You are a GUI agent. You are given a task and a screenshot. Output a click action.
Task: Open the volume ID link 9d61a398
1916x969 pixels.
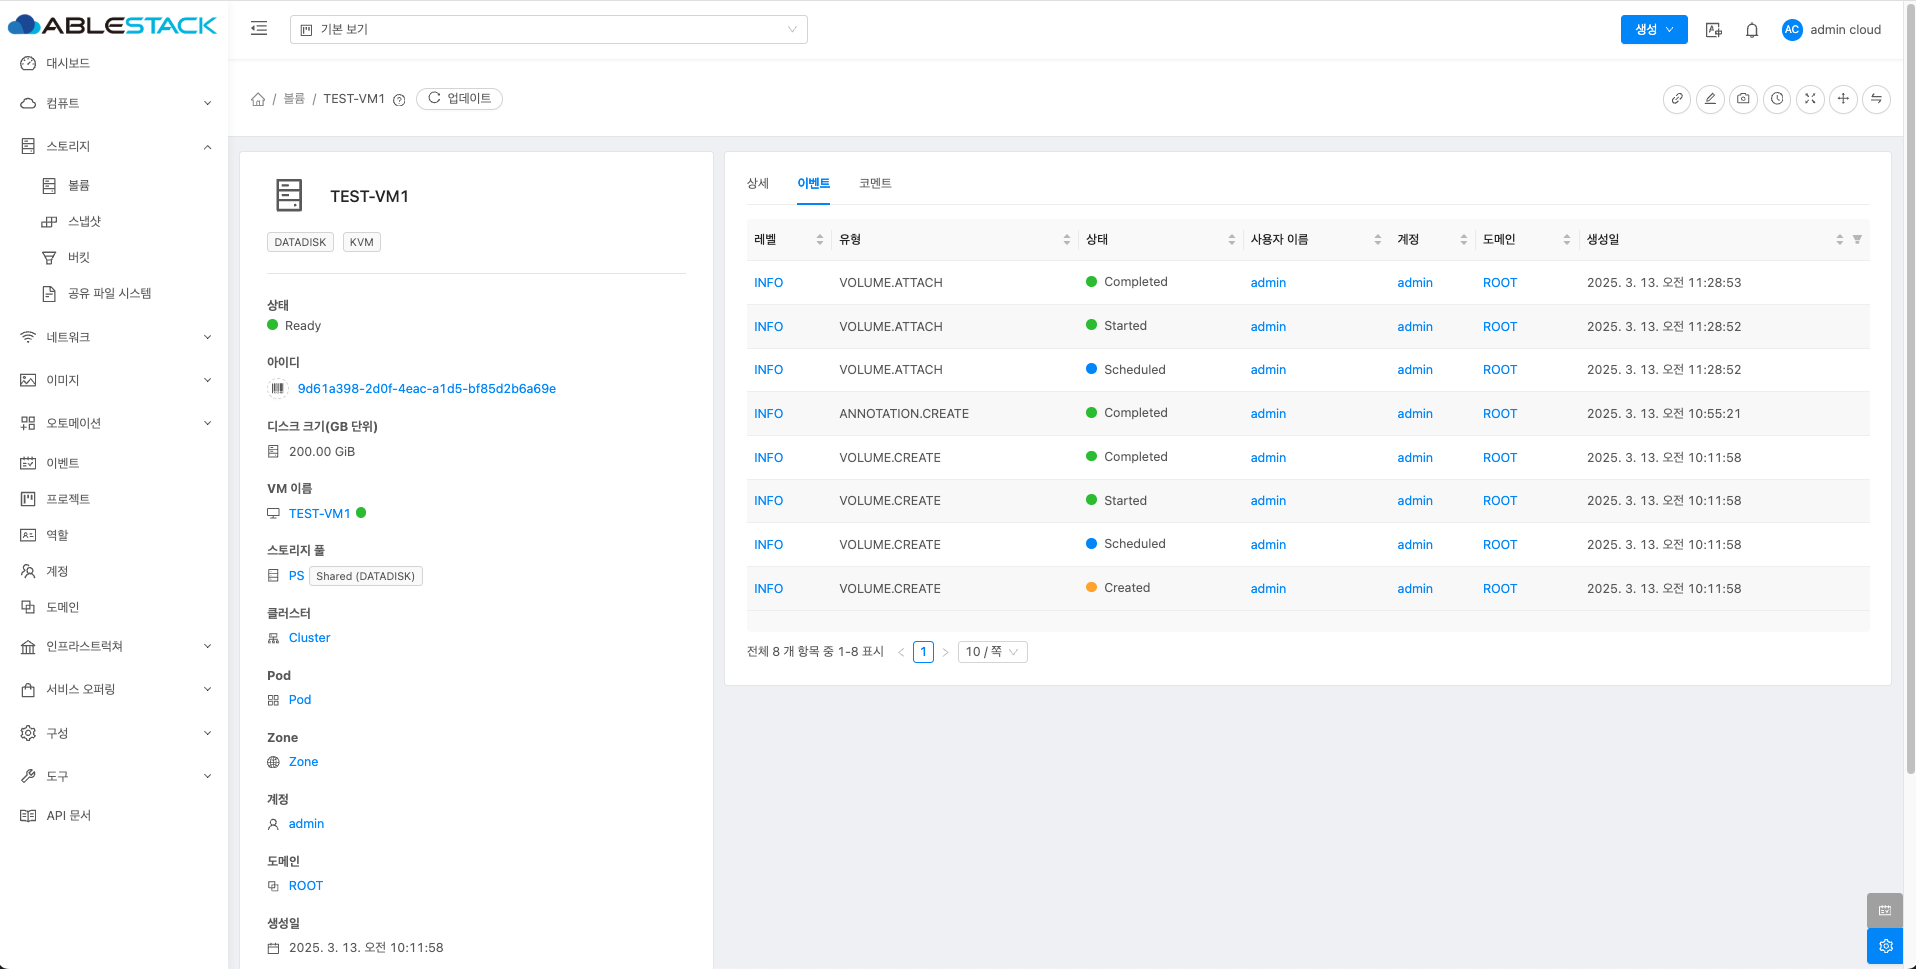click(x=426, y=389)
